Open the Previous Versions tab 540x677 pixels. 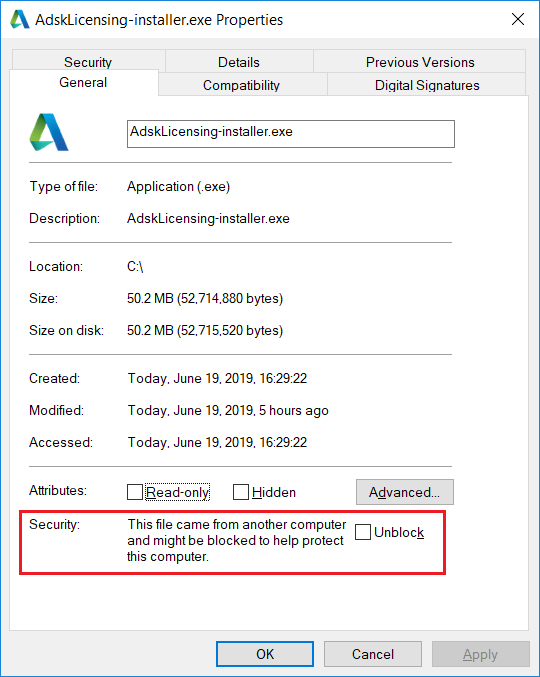(420, 61)
